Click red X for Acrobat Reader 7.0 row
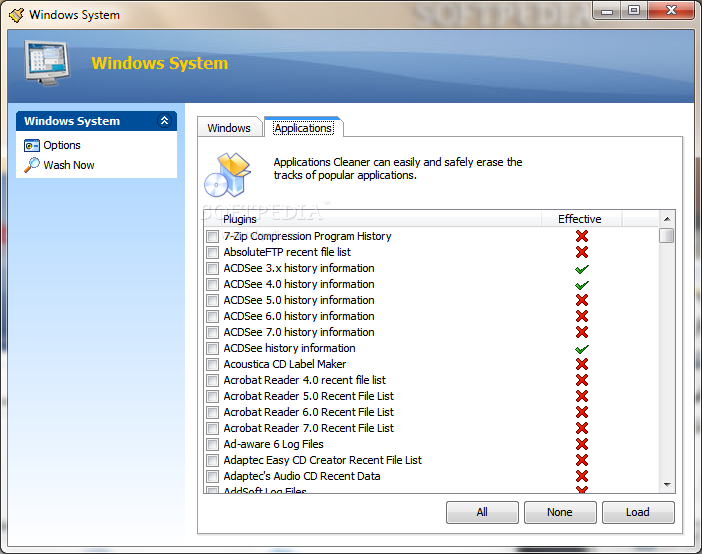The image size is (702, 554). 582,428
